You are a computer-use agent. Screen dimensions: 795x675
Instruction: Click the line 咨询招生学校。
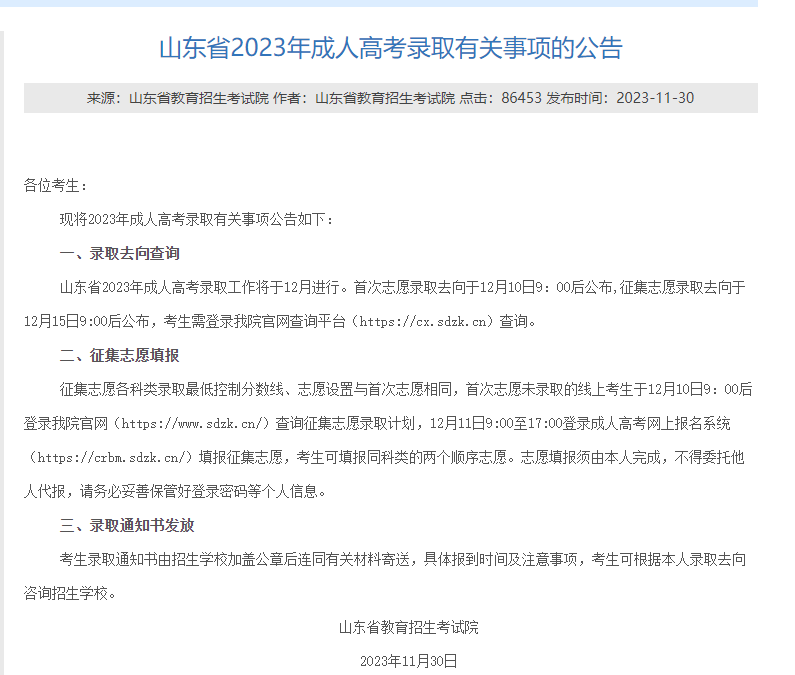[x=69, y=593]
